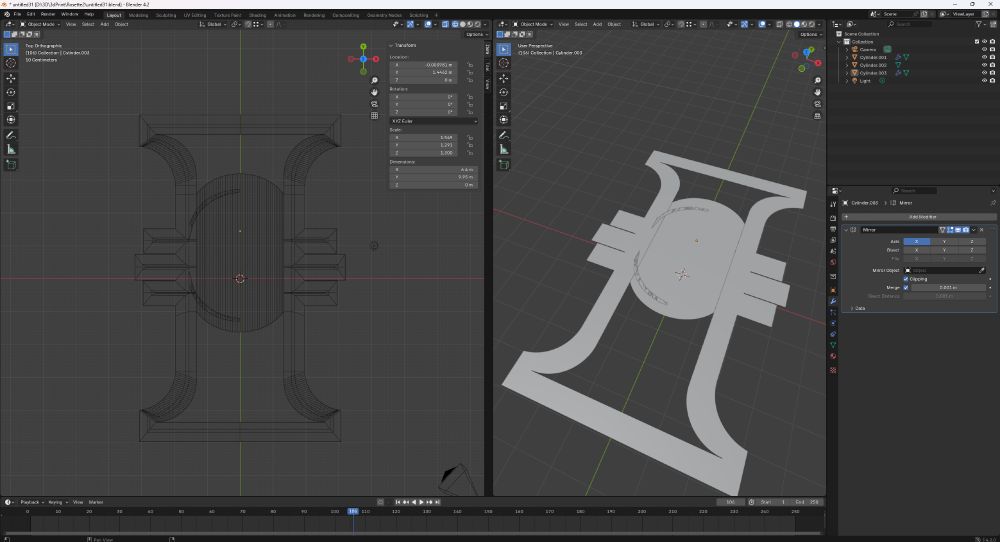This screenshot has width=1000, height=542.
Task: Expand Cylinder.001 in the outliner
Action: tap(847, 57)
